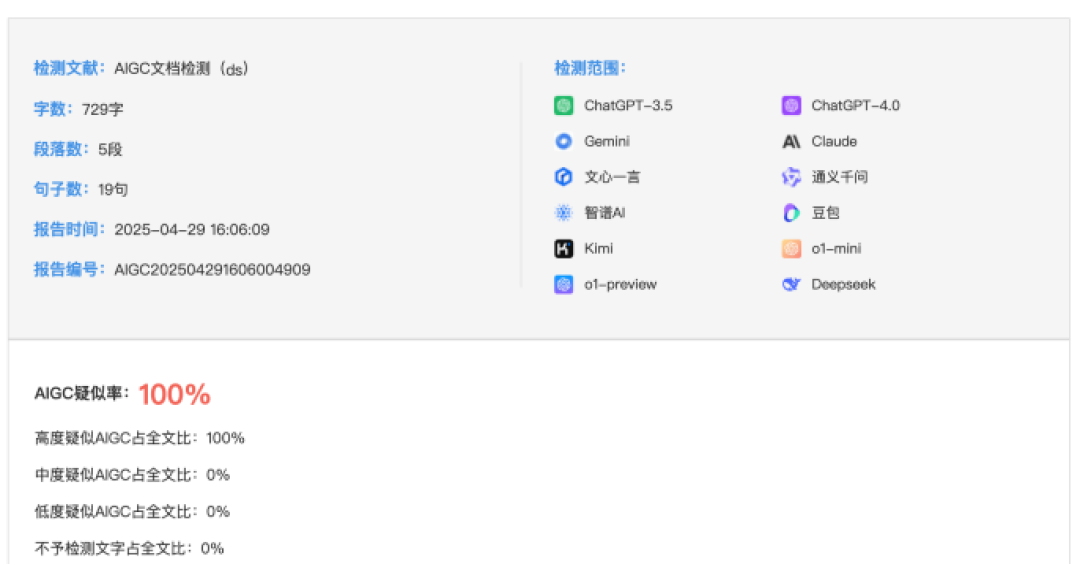Click the 句子数 label
Viewport: 1080px width, 564px height.
pyautogui.click(x=61, y=189)
